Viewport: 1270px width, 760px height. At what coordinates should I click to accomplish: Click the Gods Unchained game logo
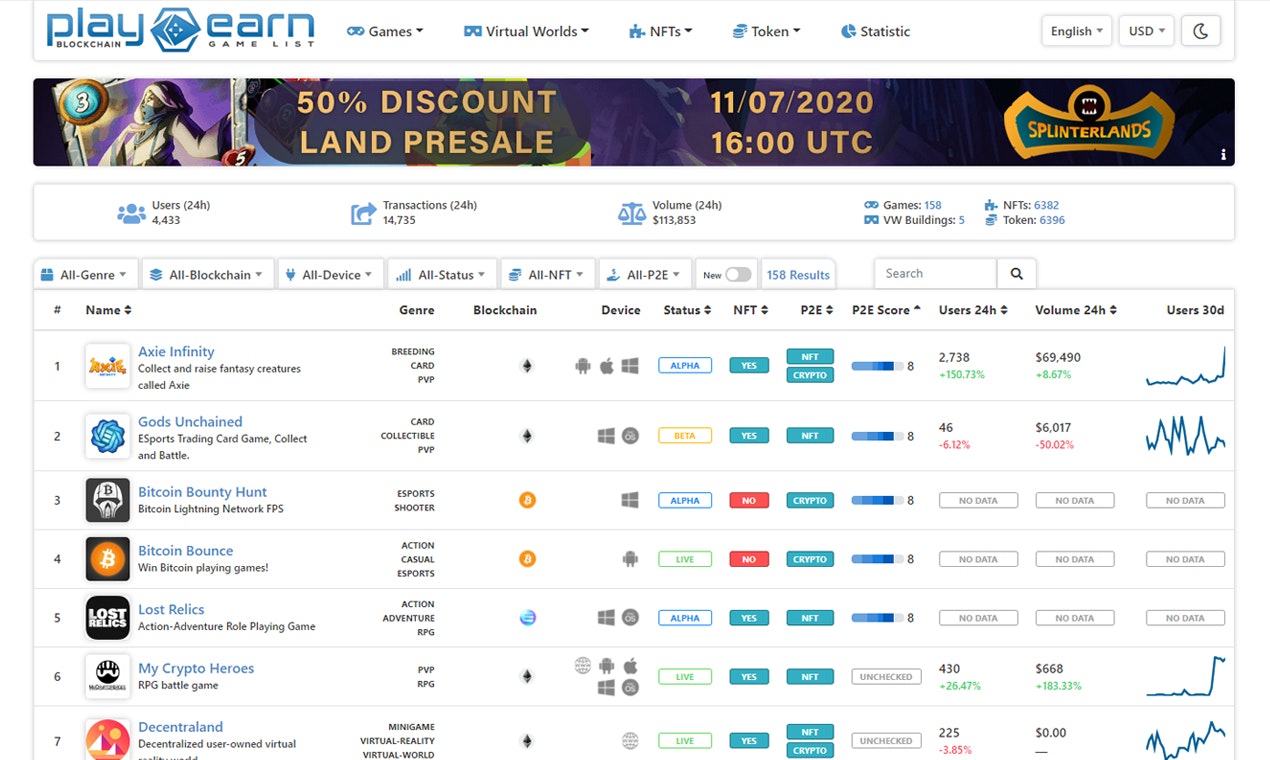tap(107, 436)
